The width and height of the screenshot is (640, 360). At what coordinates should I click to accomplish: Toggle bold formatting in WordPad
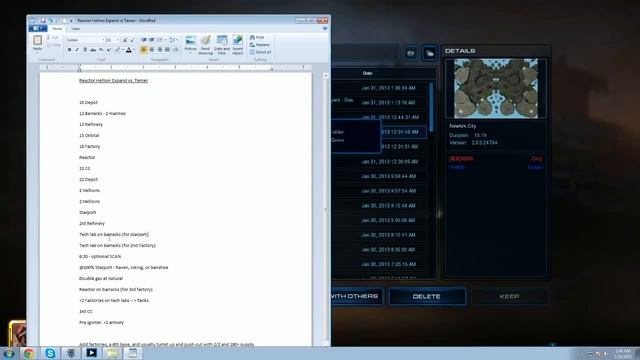69,50
